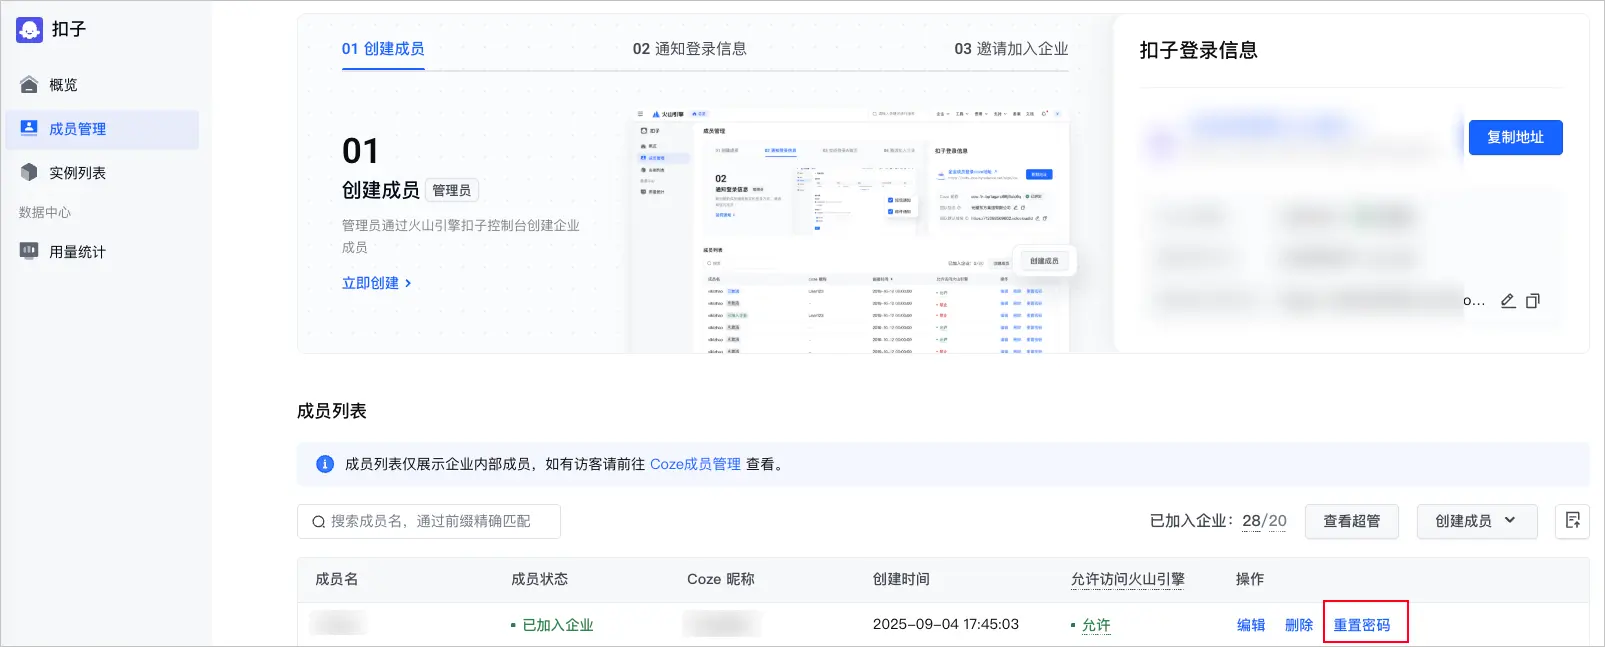Click the 成员状态 column header
The width and height of the screenshot is (1605, 647).
click(x=539, y=579)
